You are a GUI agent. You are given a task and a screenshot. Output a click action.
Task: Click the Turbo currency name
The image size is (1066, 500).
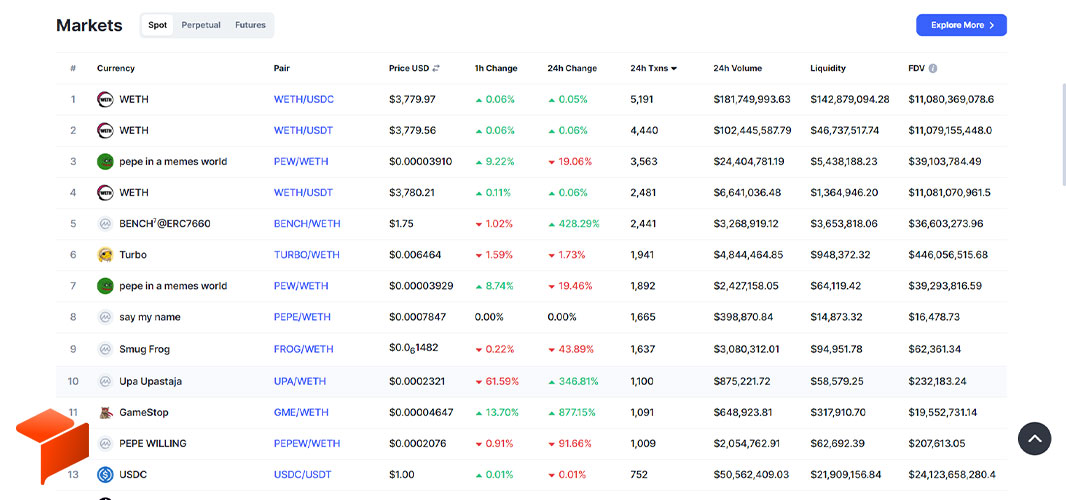(133, 254)
